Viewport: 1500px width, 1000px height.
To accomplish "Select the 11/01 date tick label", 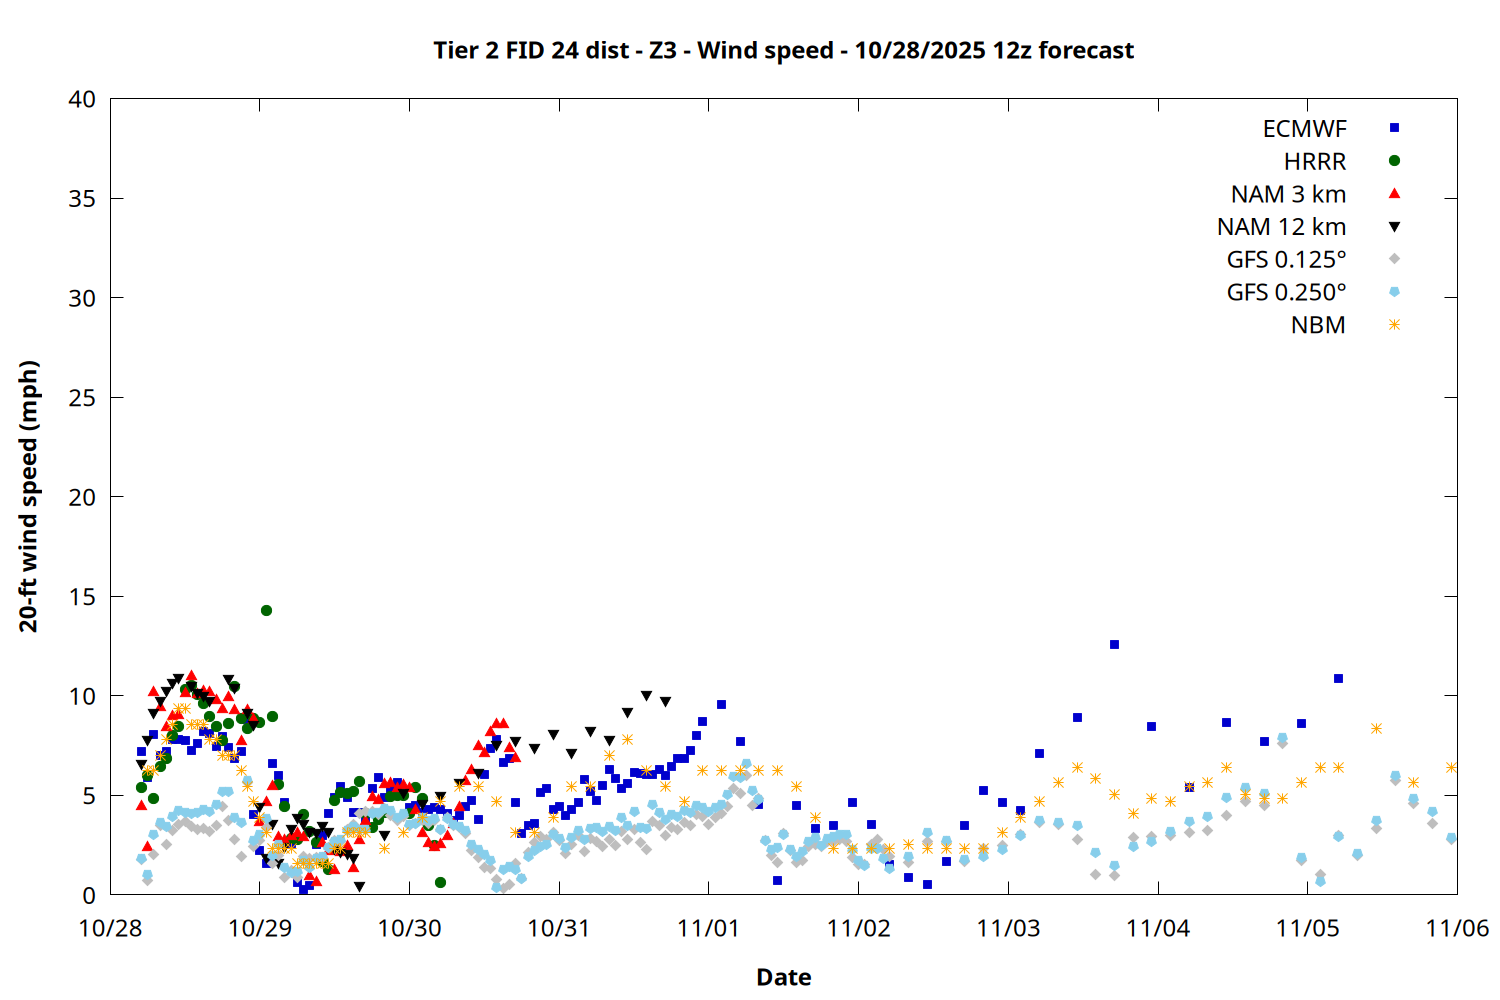I will tap(708, 928).
